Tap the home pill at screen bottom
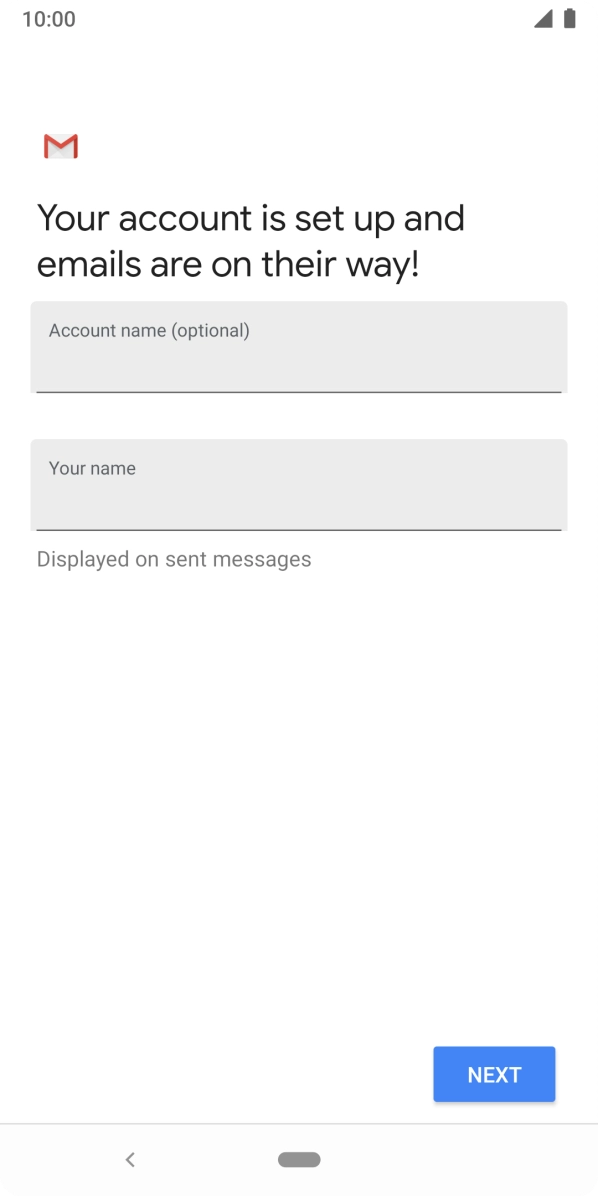The width and height of the screenshot is (598, 1196). tap(299, 1159)
